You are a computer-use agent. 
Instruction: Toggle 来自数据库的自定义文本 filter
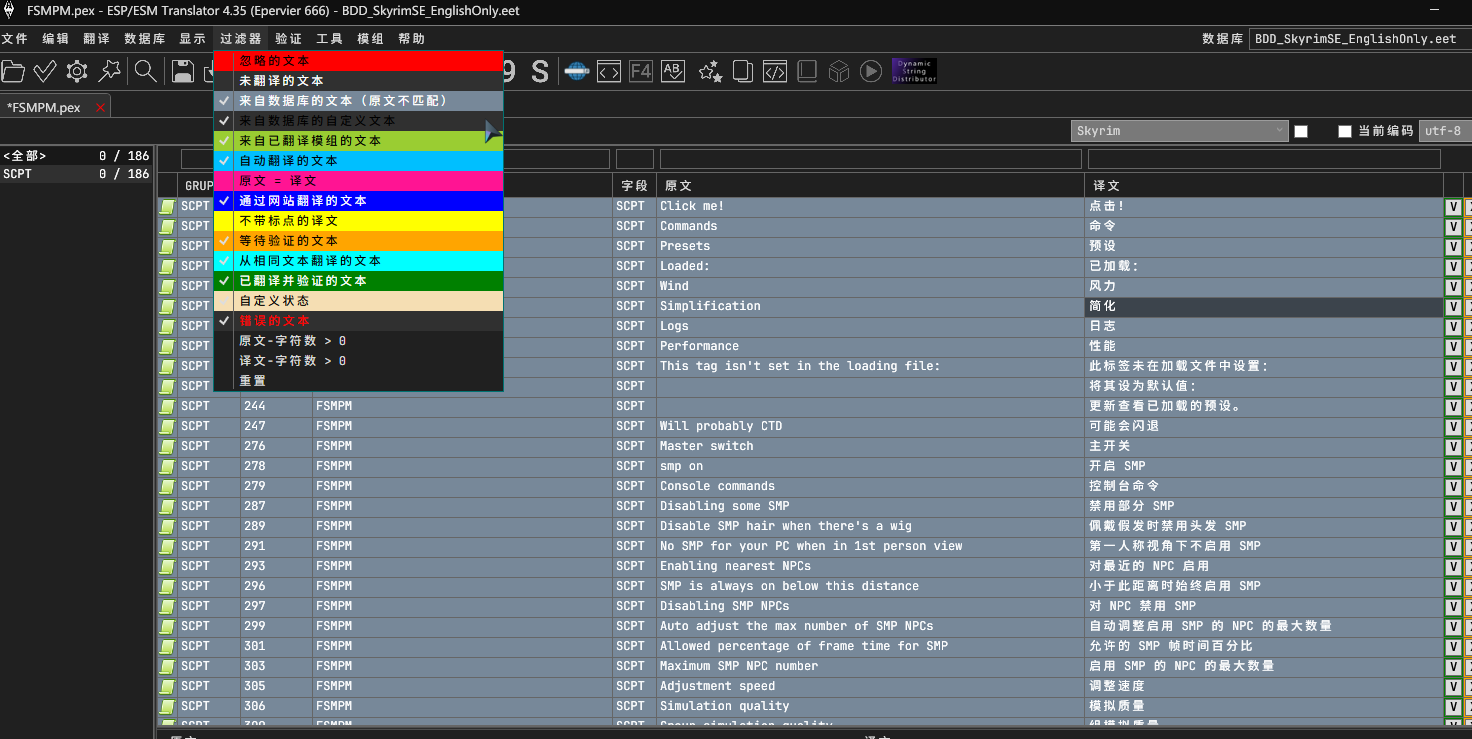pos(358,121)
